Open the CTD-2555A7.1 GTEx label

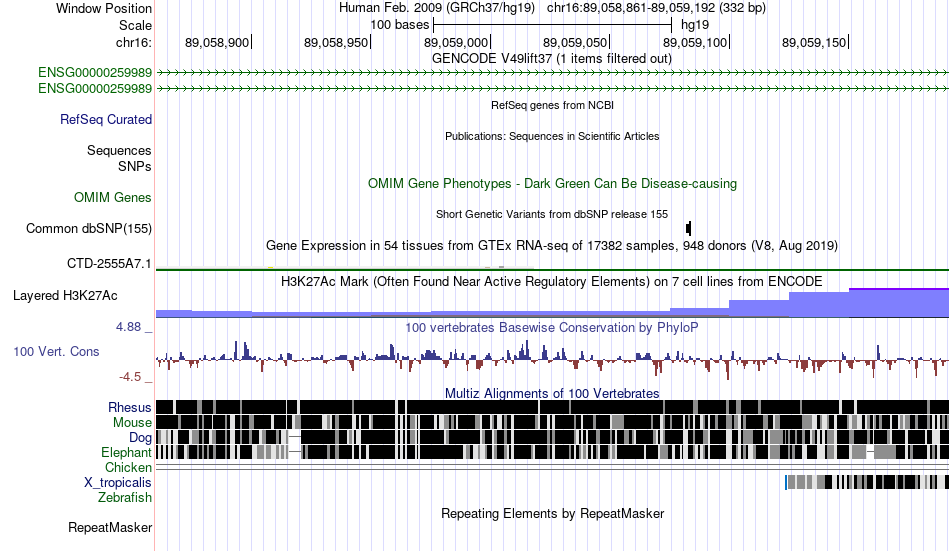coord(109,264)
